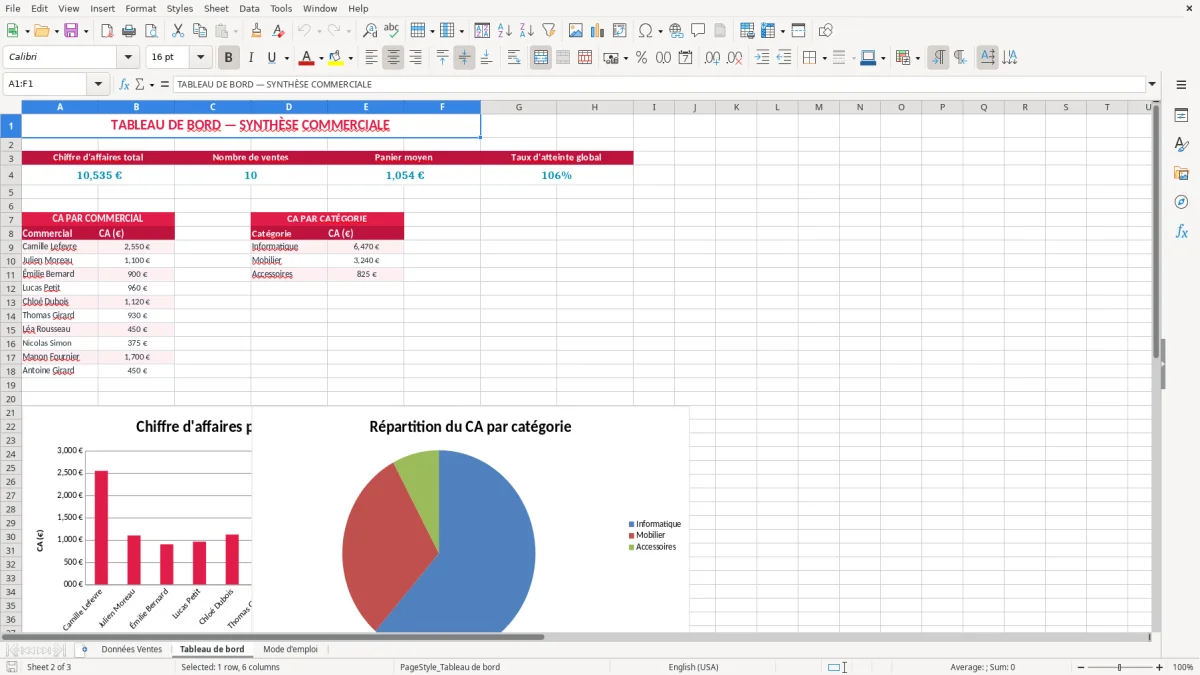Click the Copy icon
1200x675 pixels.
pos(199,30)
